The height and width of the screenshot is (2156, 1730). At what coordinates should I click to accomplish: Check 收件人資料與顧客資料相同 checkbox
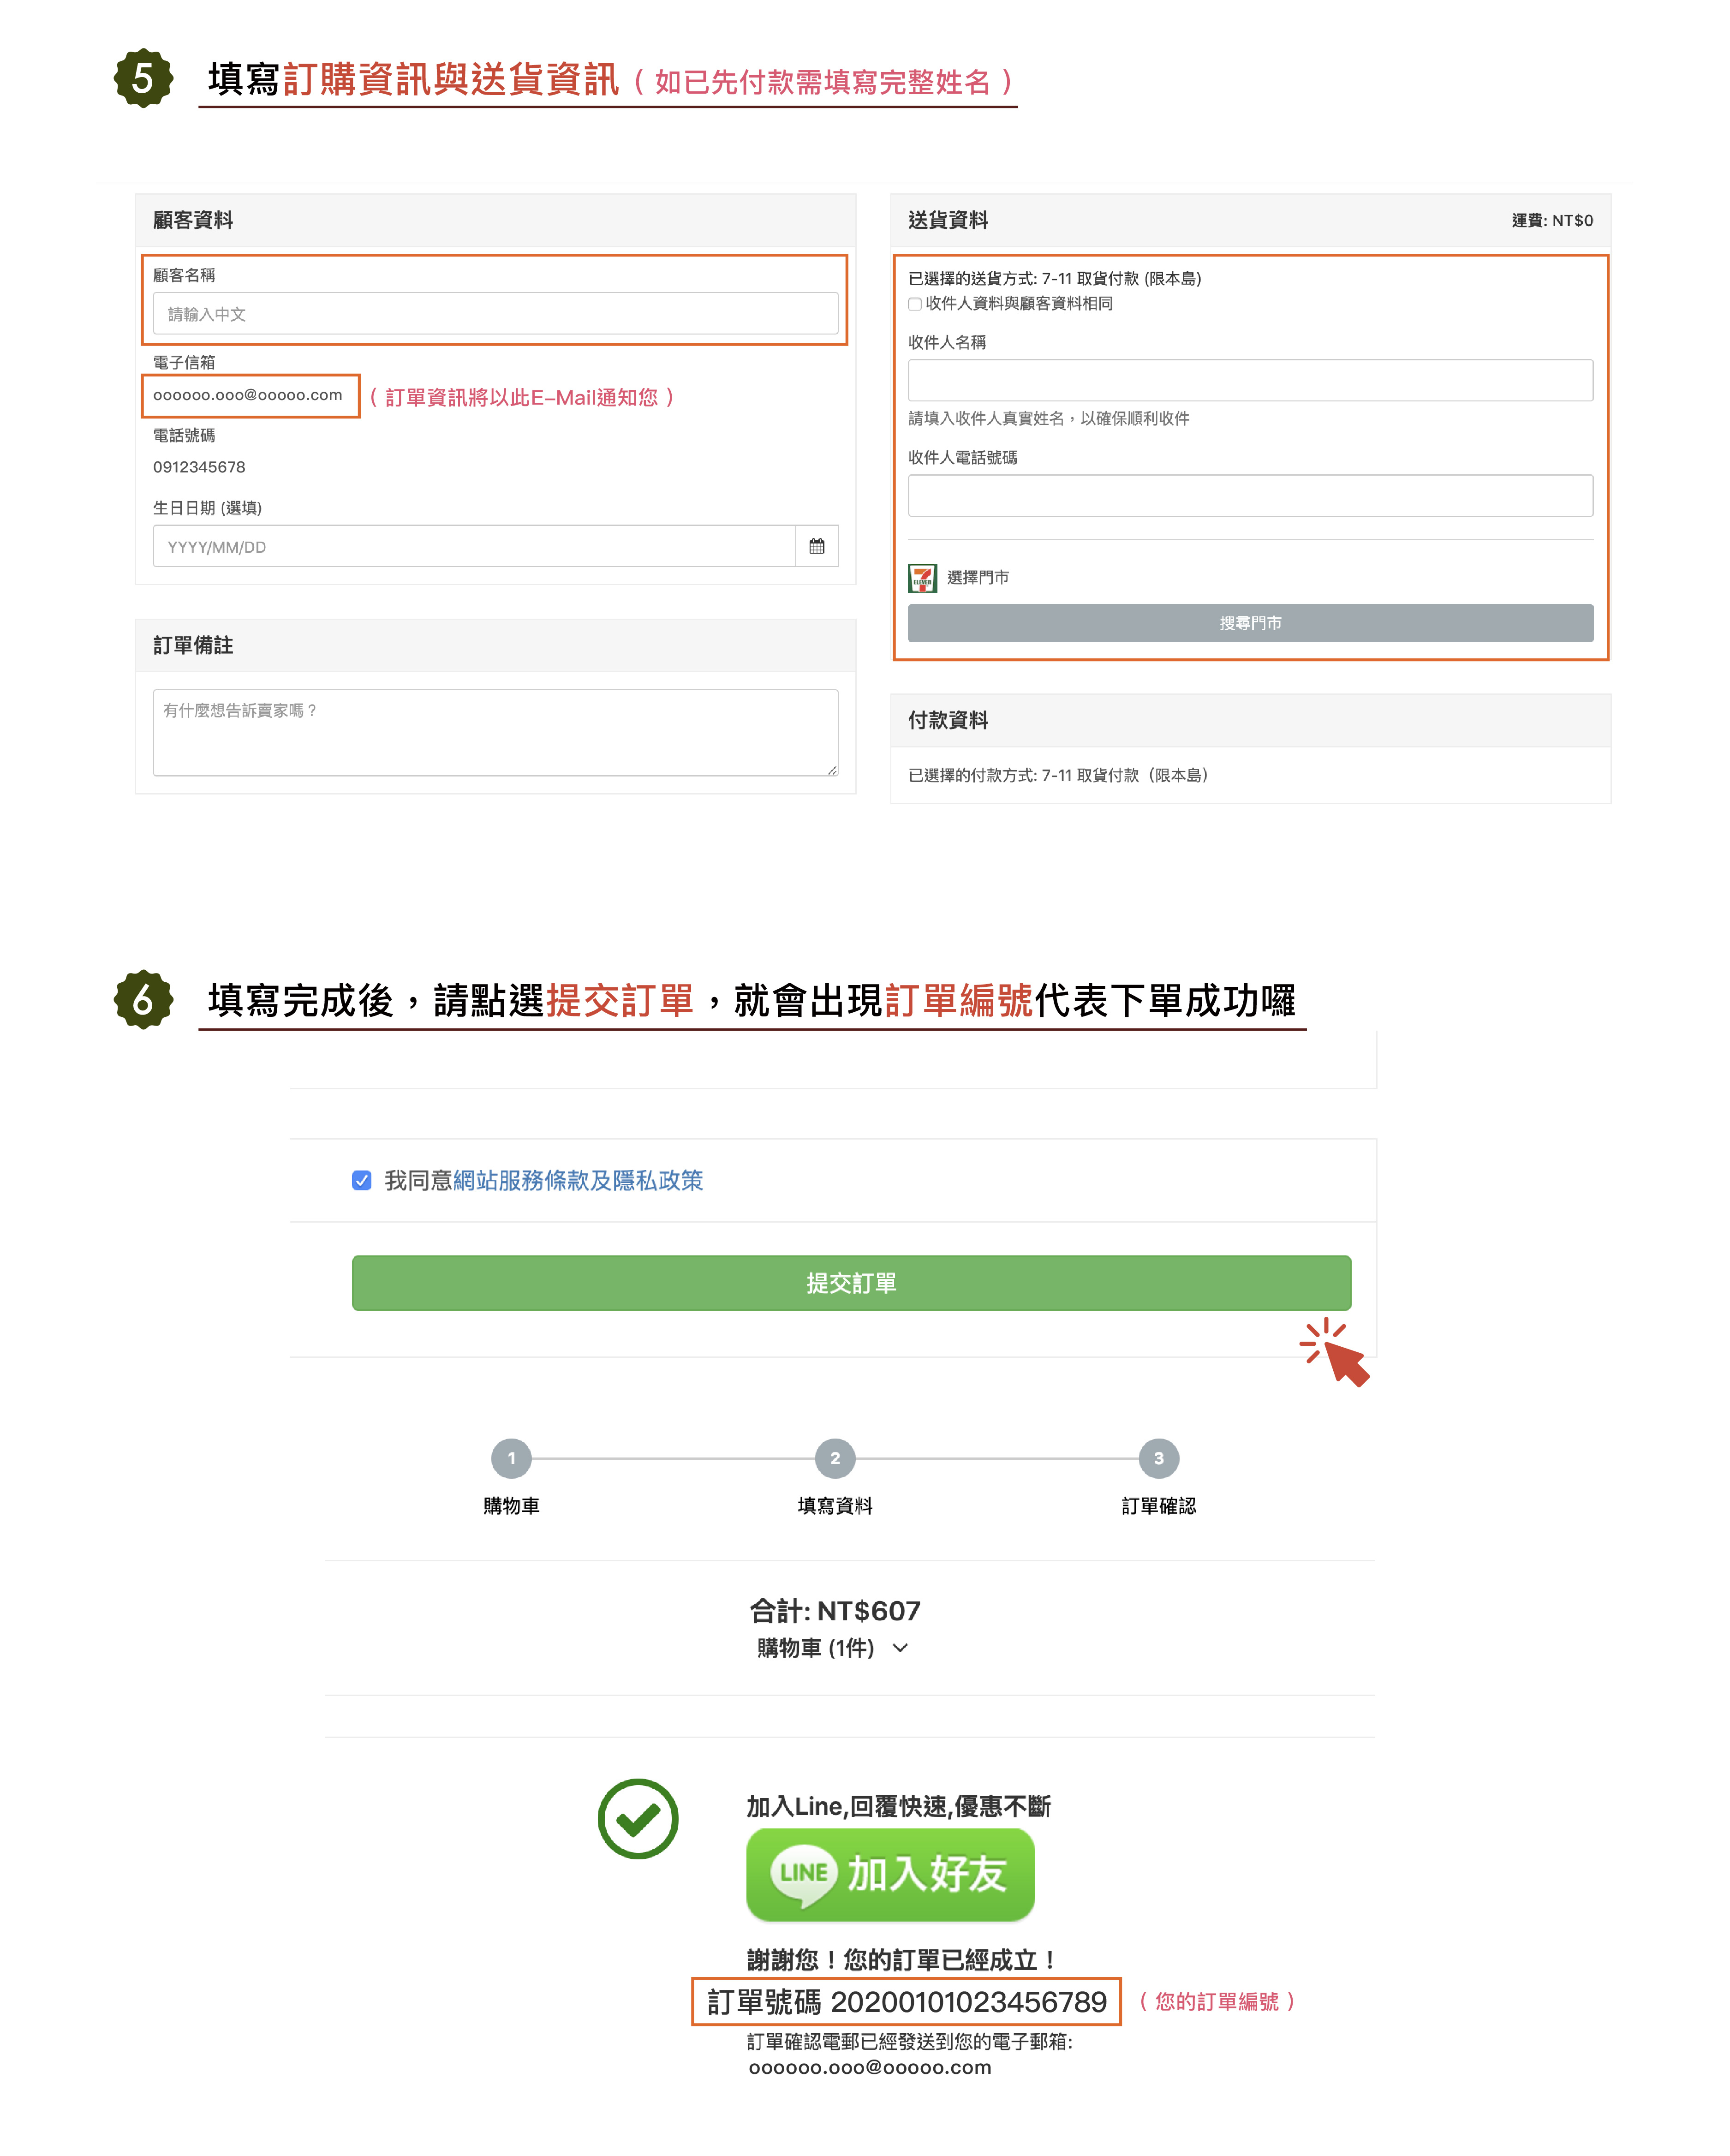pos(914,304)
